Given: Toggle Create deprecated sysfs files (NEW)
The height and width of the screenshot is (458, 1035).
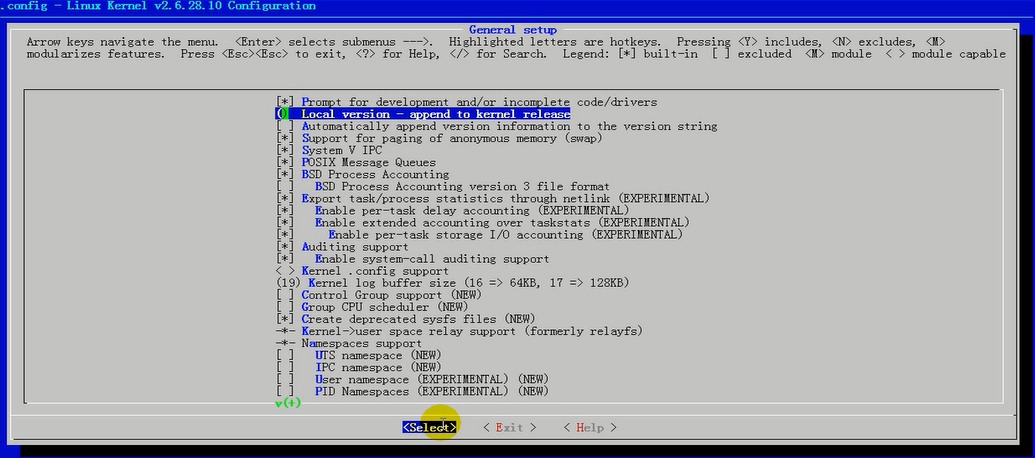Looking at the screenshot, I should 406,319.
